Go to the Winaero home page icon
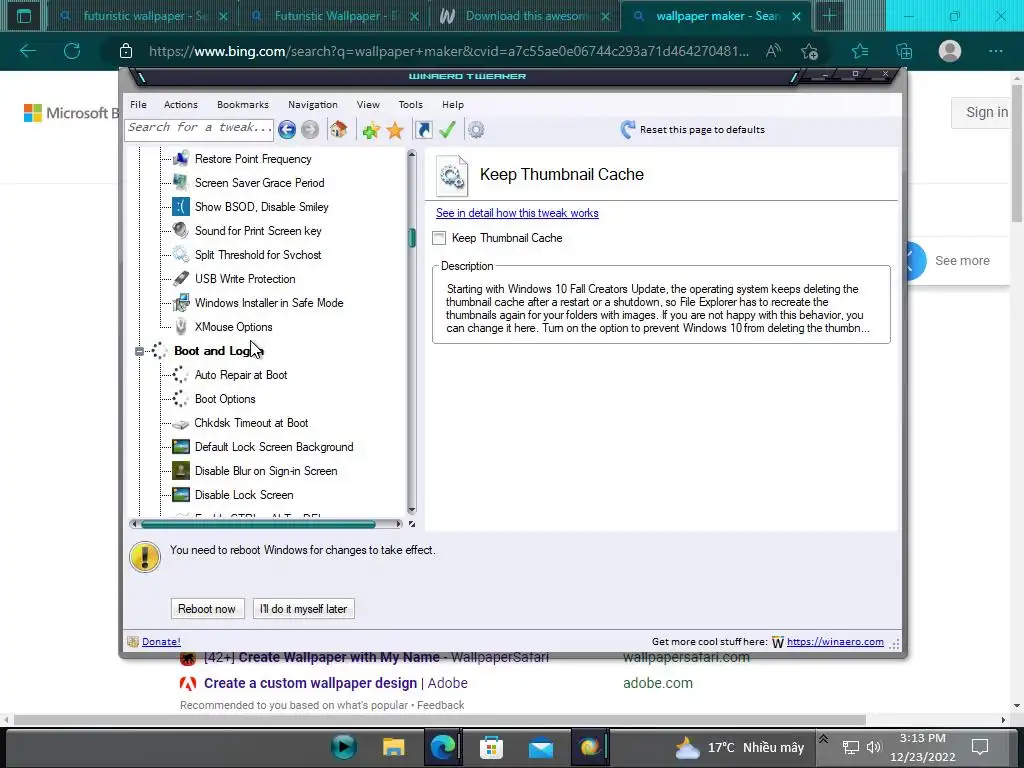 tap(338, 129)
